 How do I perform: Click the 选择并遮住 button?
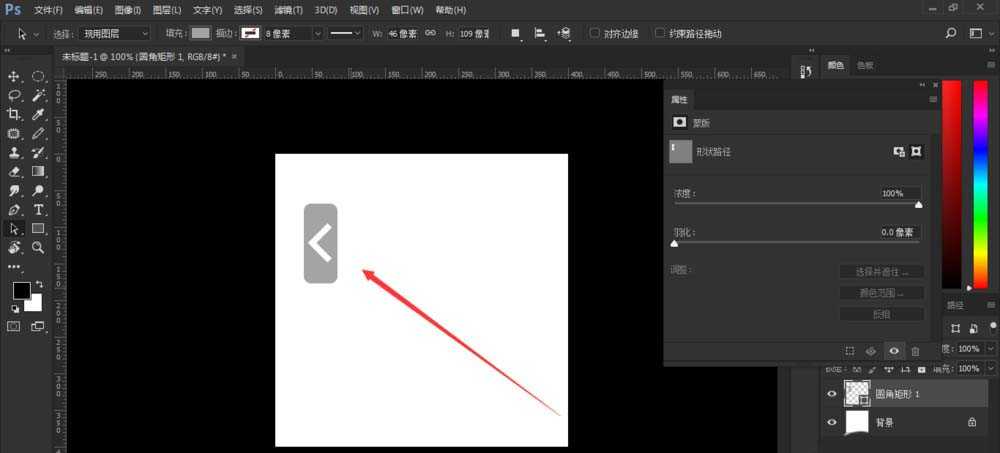880,272
